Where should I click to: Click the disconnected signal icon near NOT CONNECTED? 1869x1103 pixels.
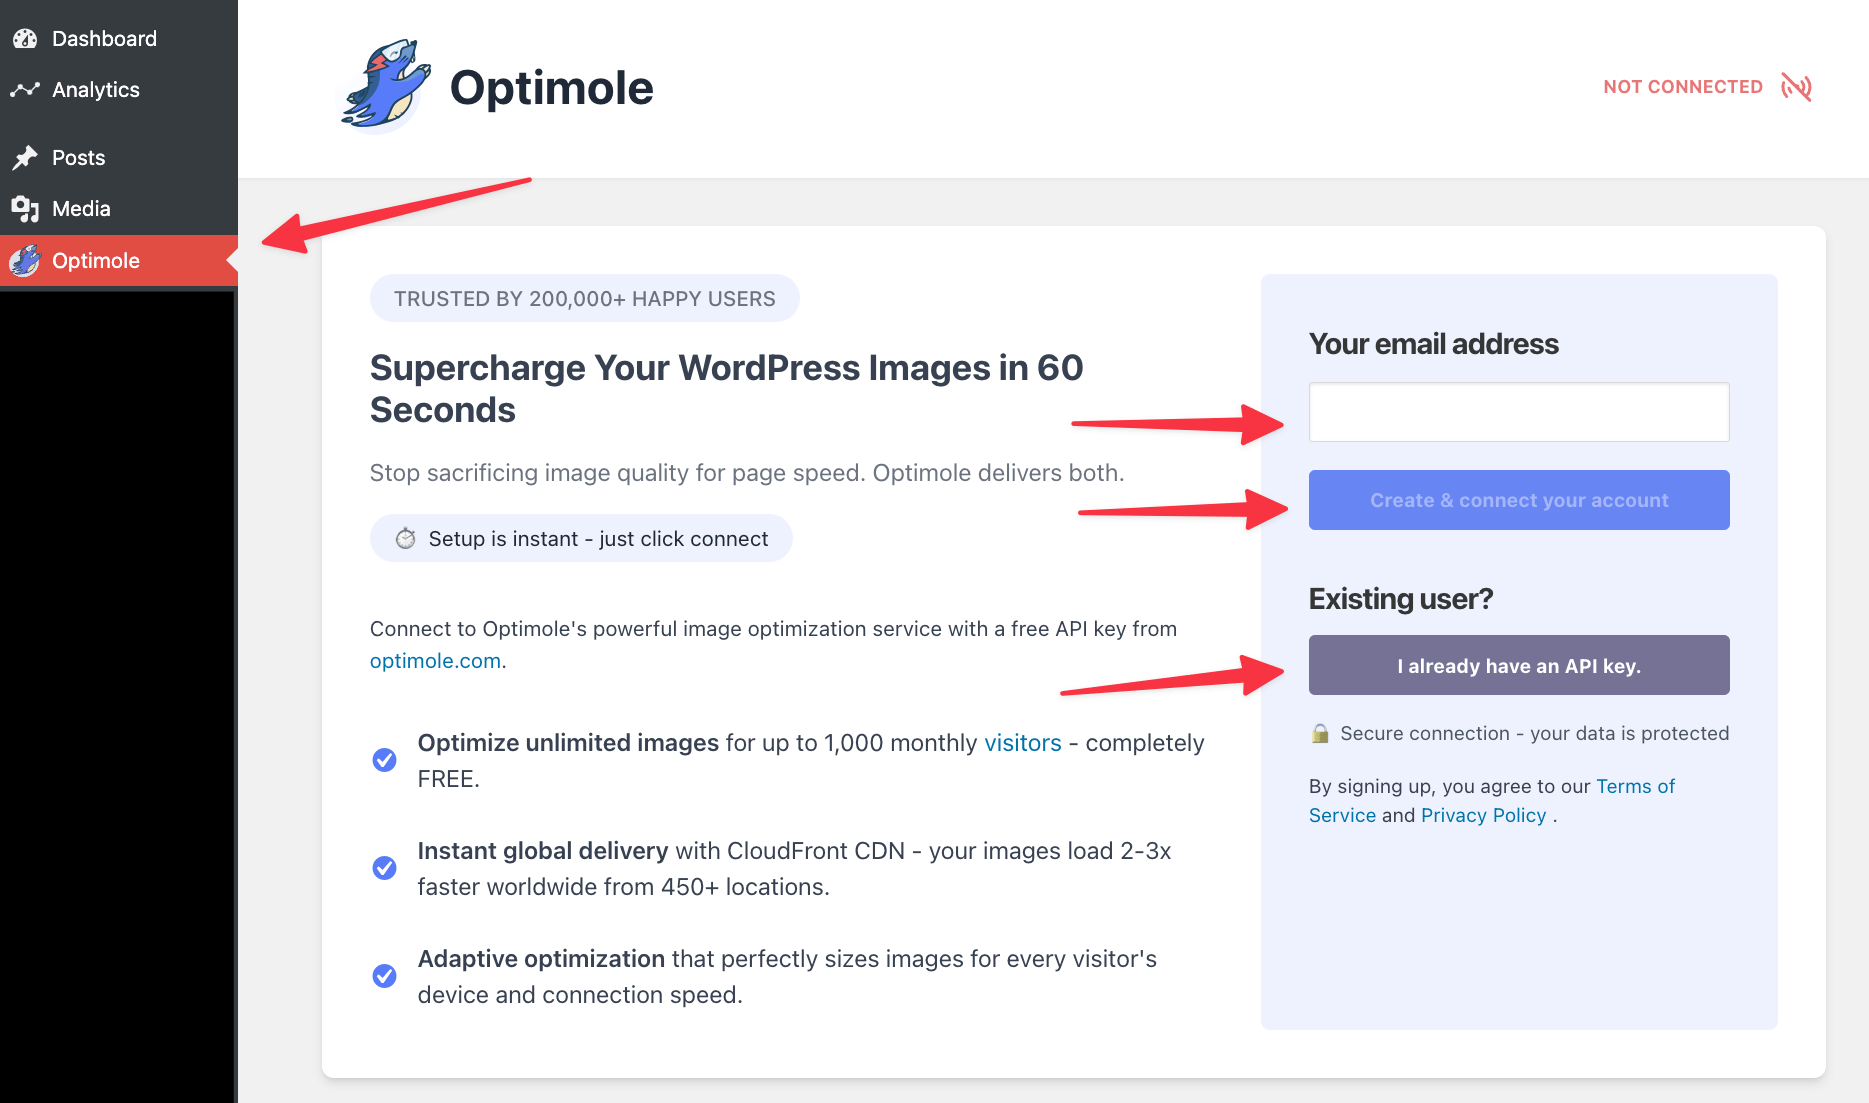(x=1797, y=87)
